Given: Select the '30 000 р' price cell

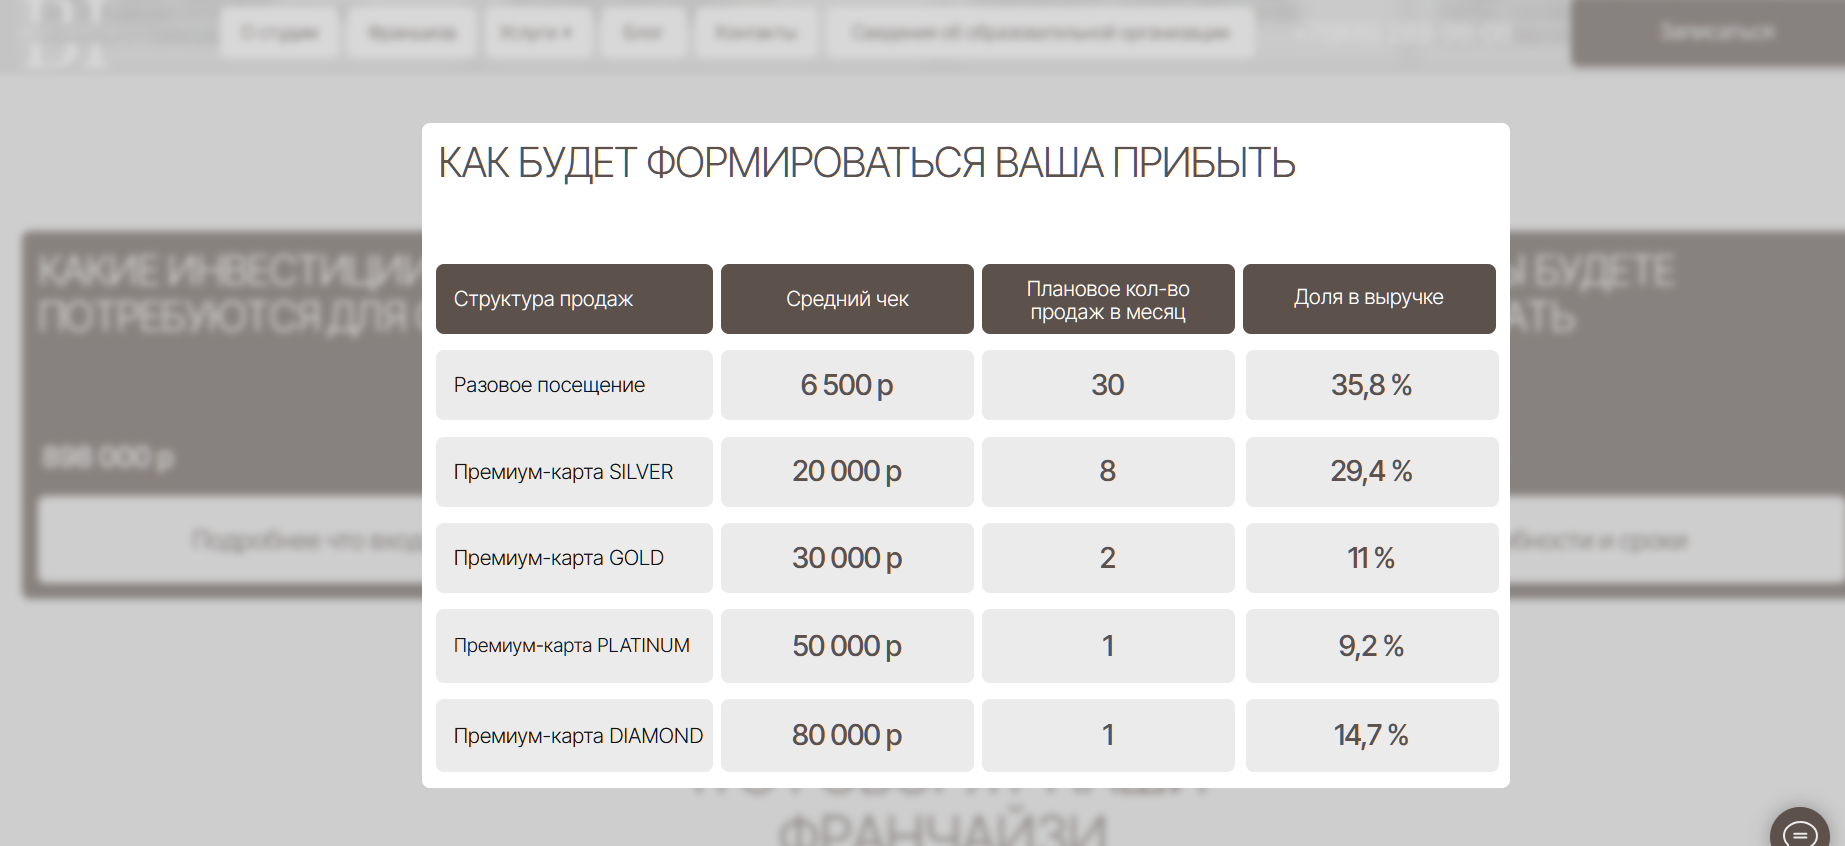Looking at the screenshot, I should [847, 558].
